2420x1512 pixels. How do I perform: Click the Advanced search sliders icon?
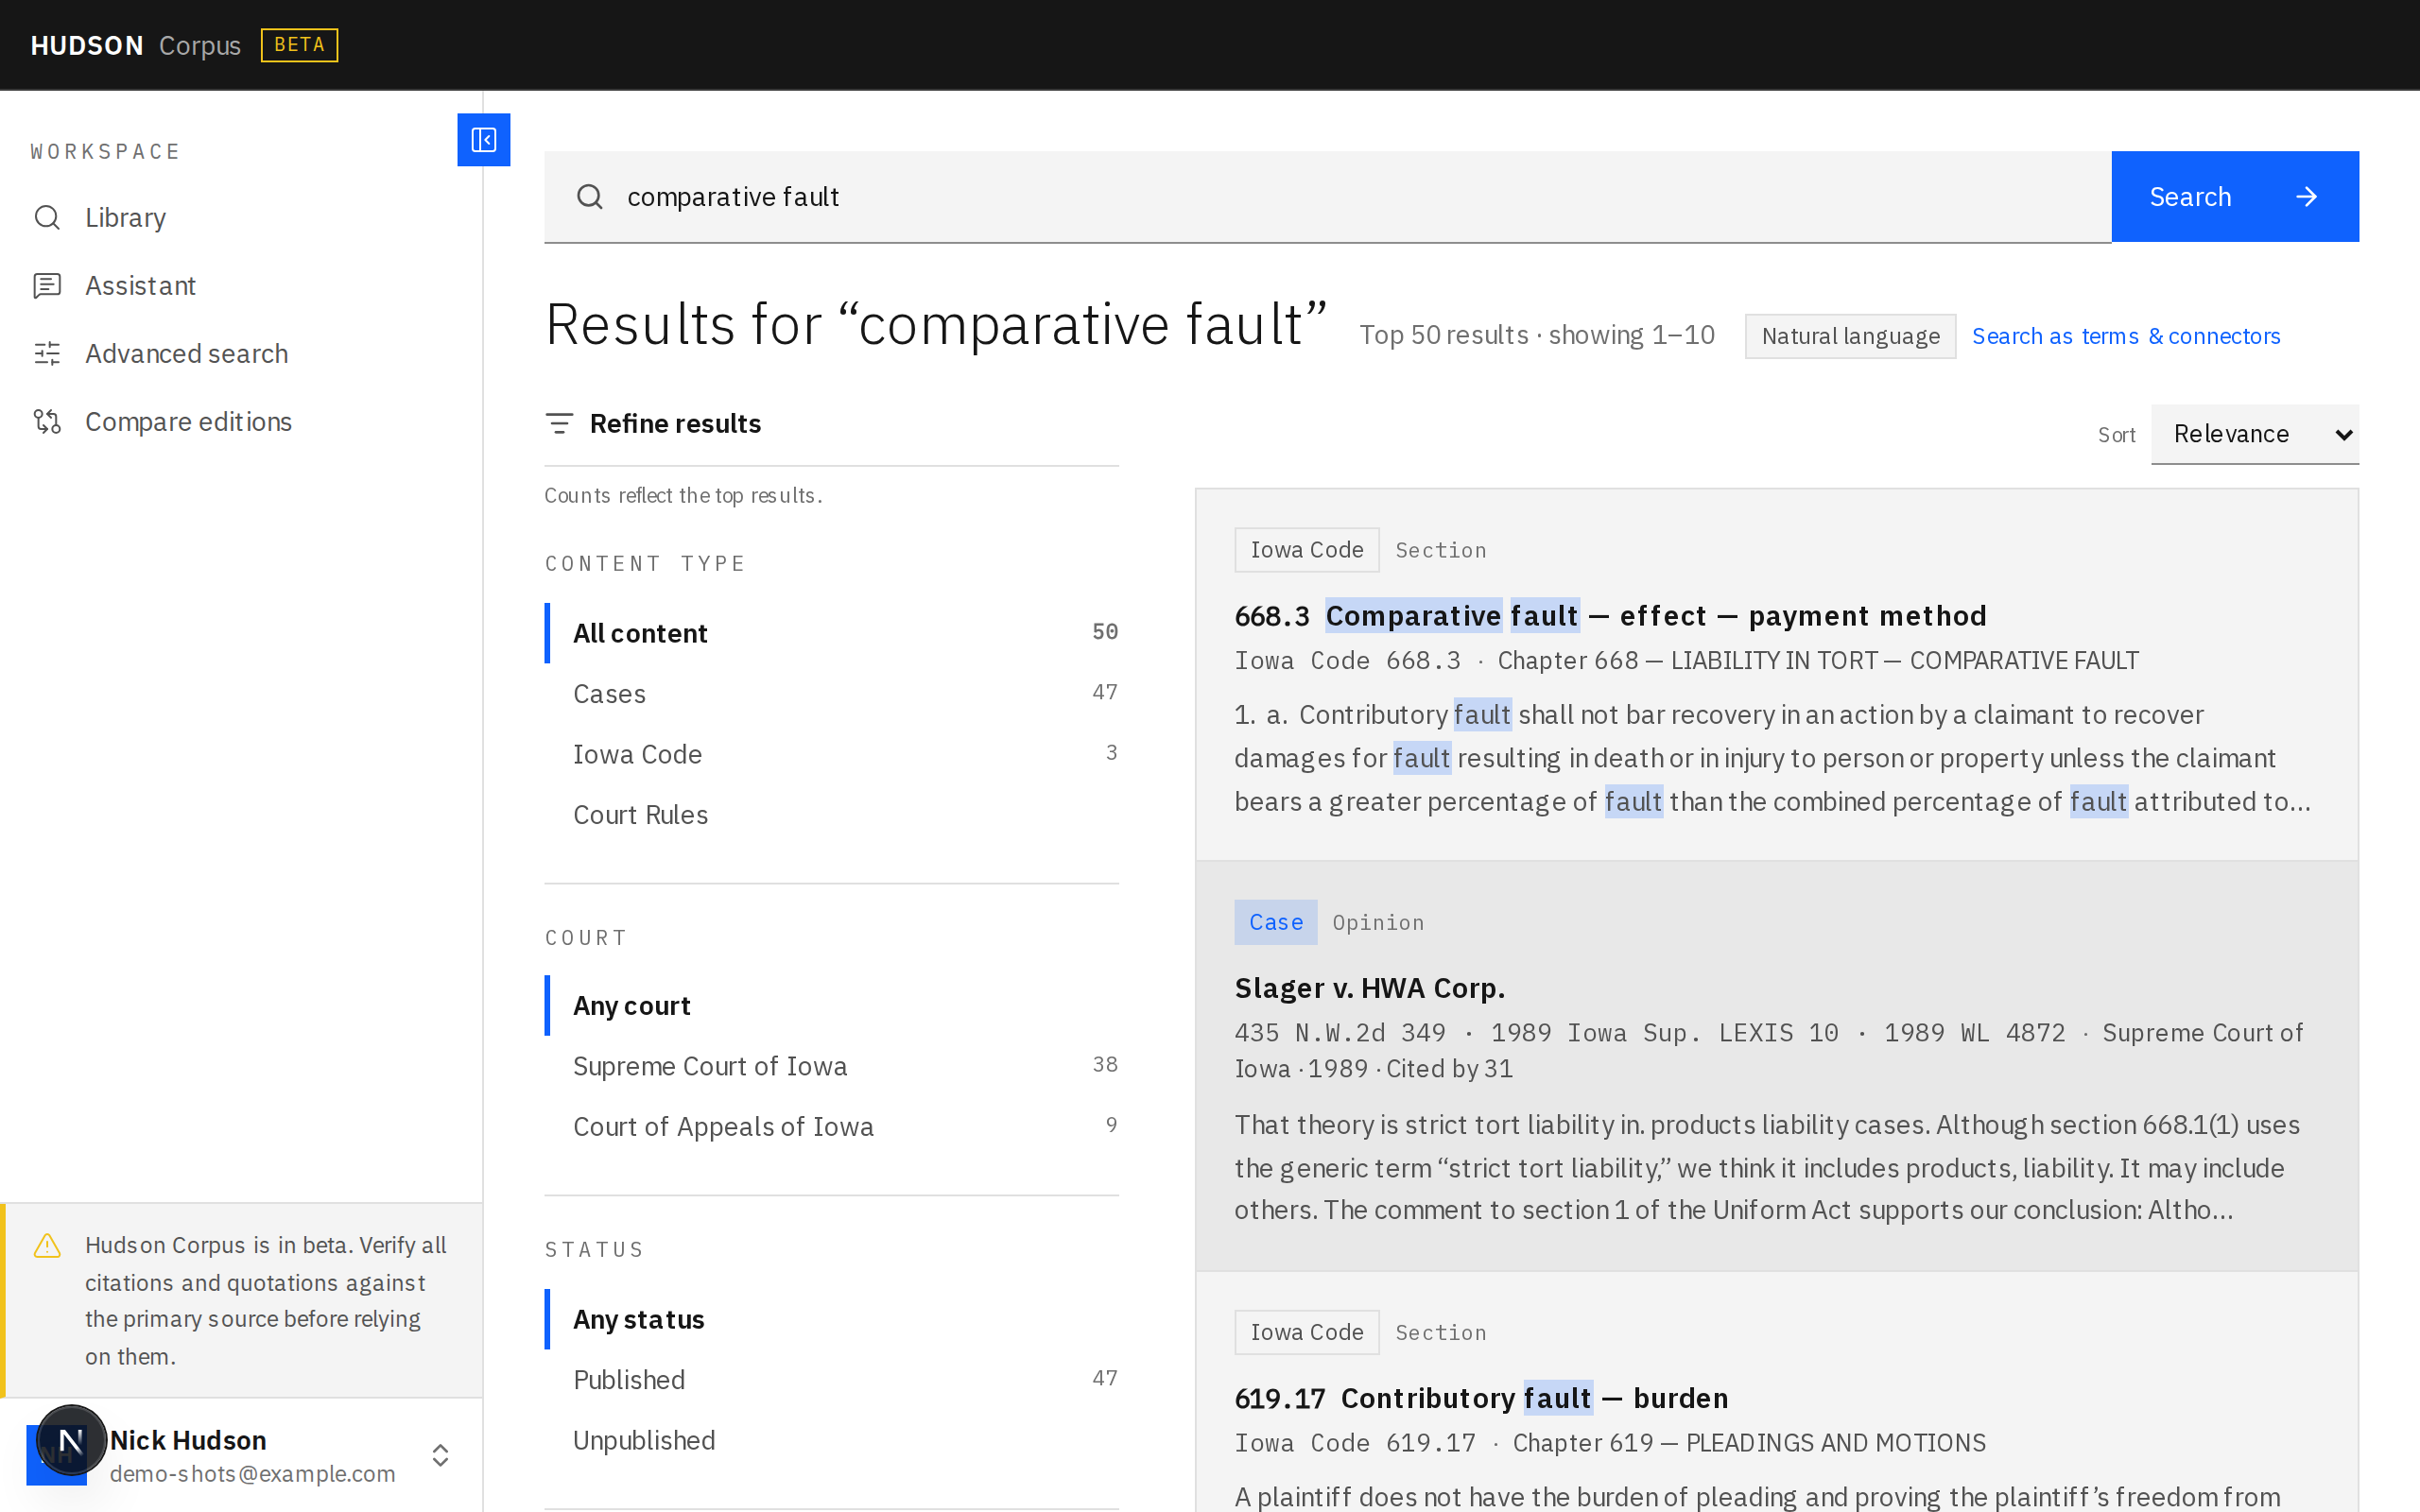(x=47, y=353)
